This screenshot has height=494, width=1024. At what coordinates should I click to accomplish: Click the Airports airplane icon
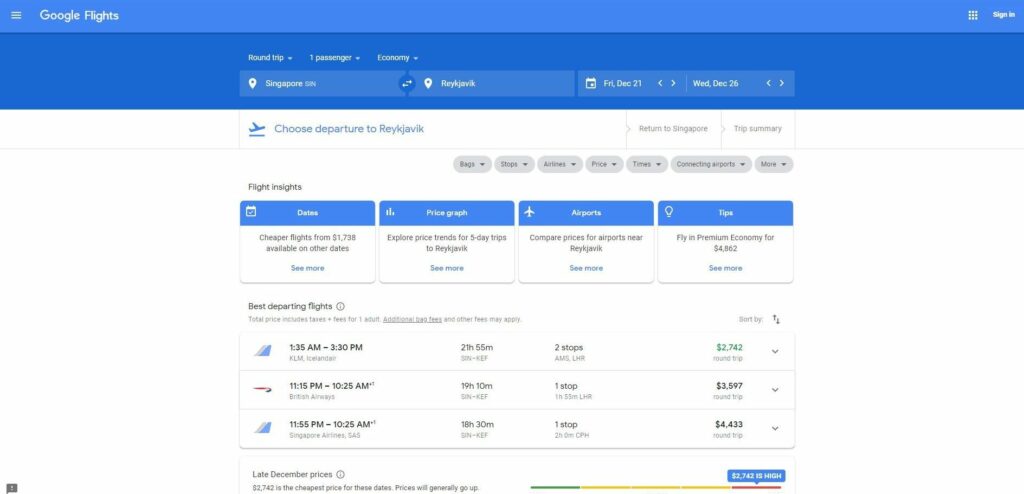(x=529, y=212)
